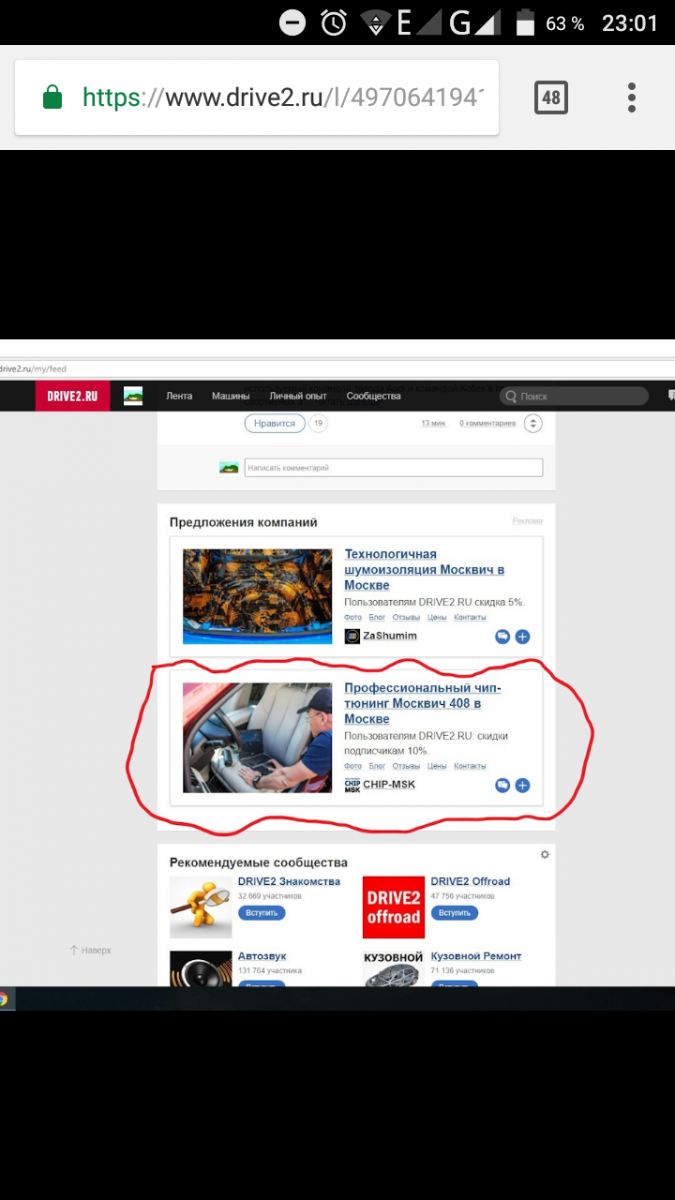This screenshot has height=1200, width=675.
Task: Tap the drive2.ru URL in the address bar
Action: 283,98
